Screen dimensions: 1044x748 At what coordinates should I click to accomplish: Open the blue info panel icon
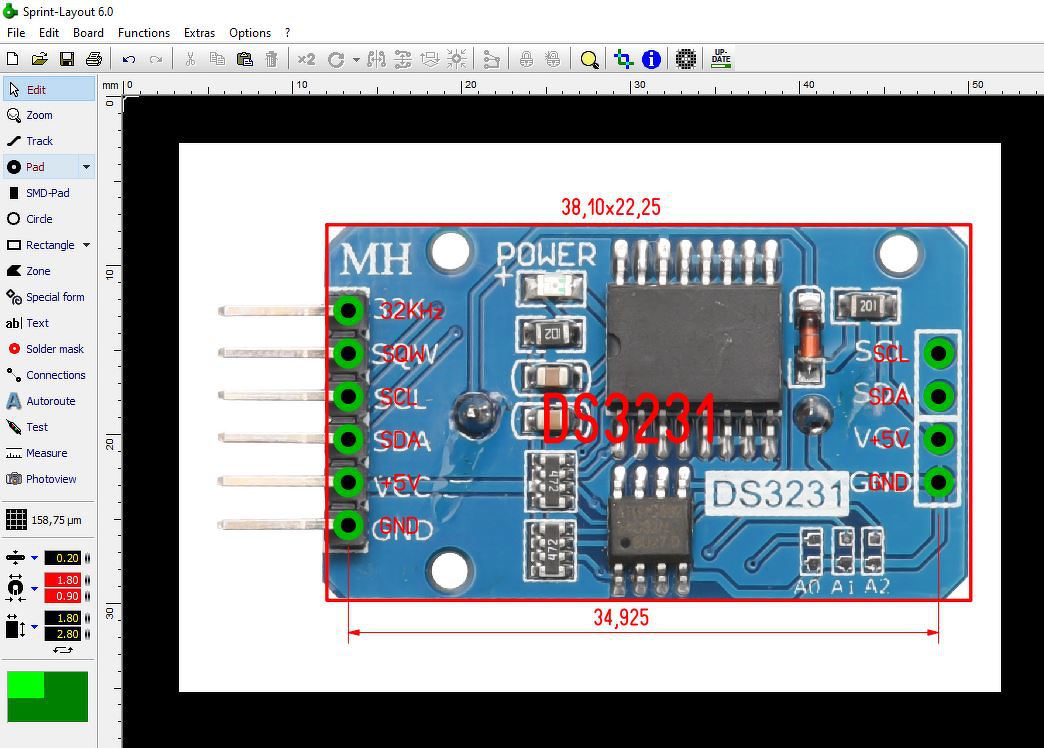point(651,59)
